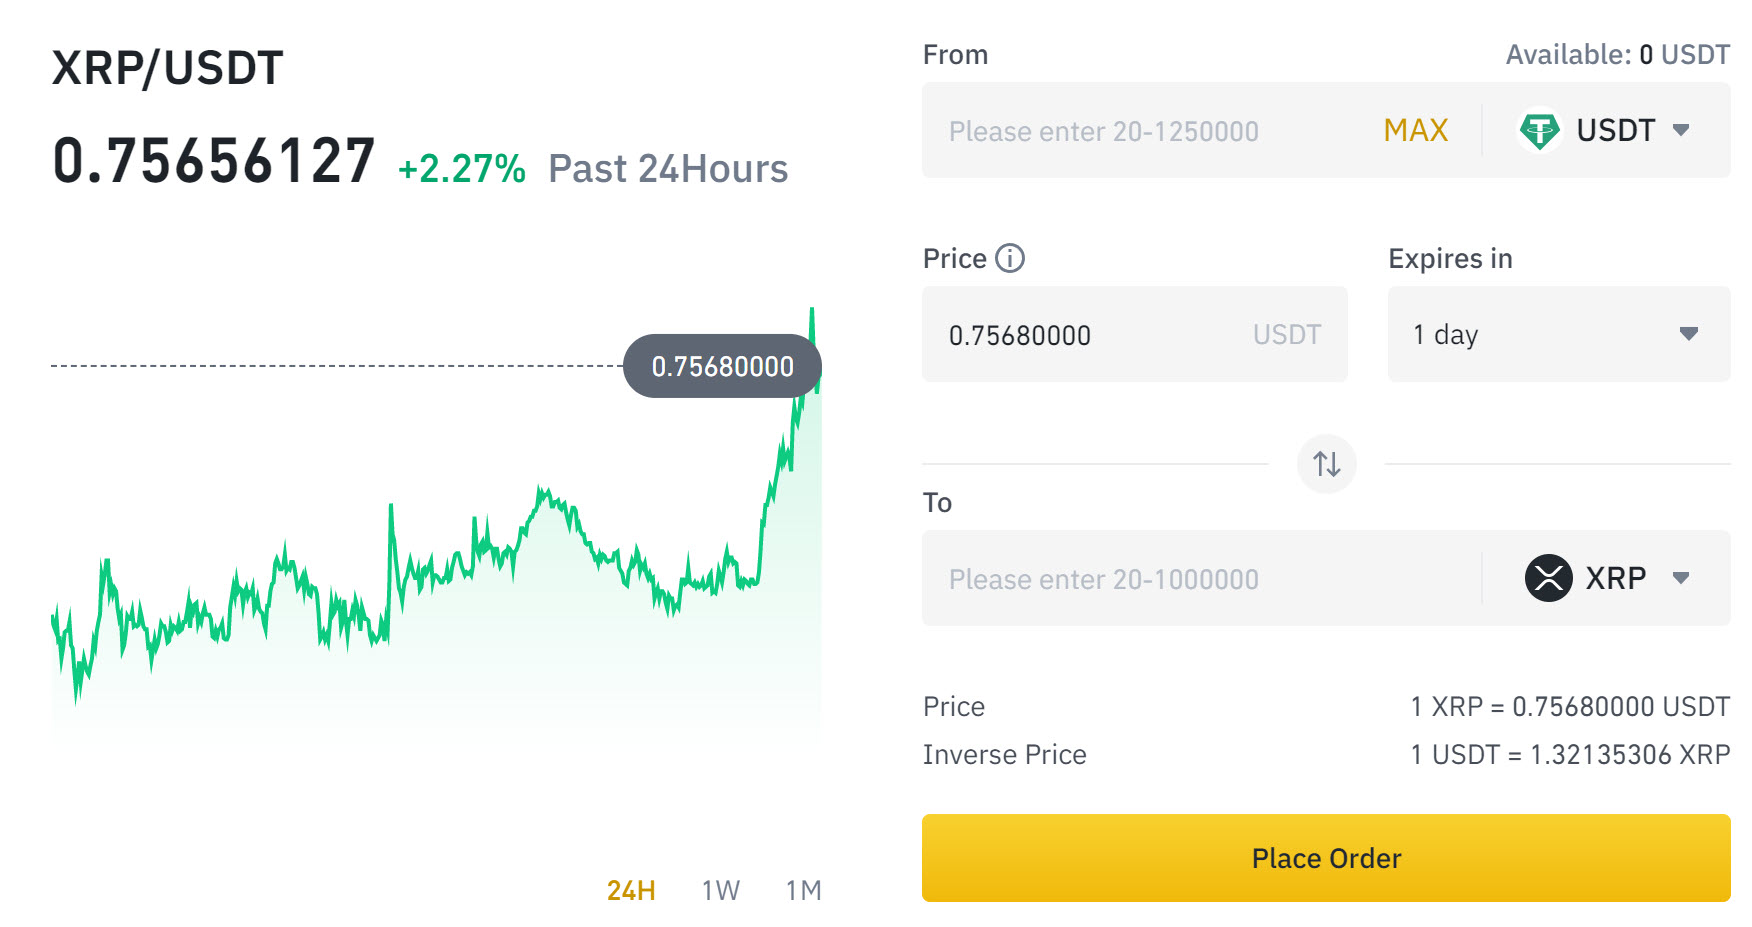Click the XRP/USDT pair title
The width and height of the screenshot is (1752, 927).
[168, 68]
